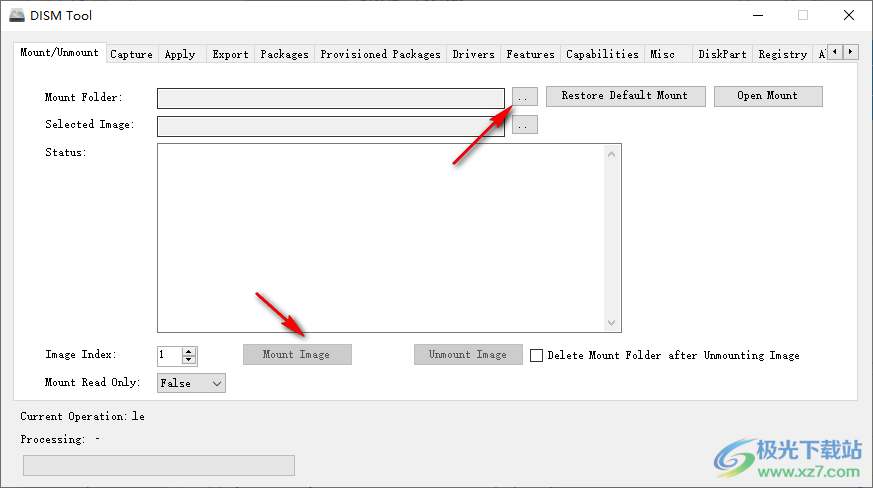Click the Open Mount button

click(768, 96)
